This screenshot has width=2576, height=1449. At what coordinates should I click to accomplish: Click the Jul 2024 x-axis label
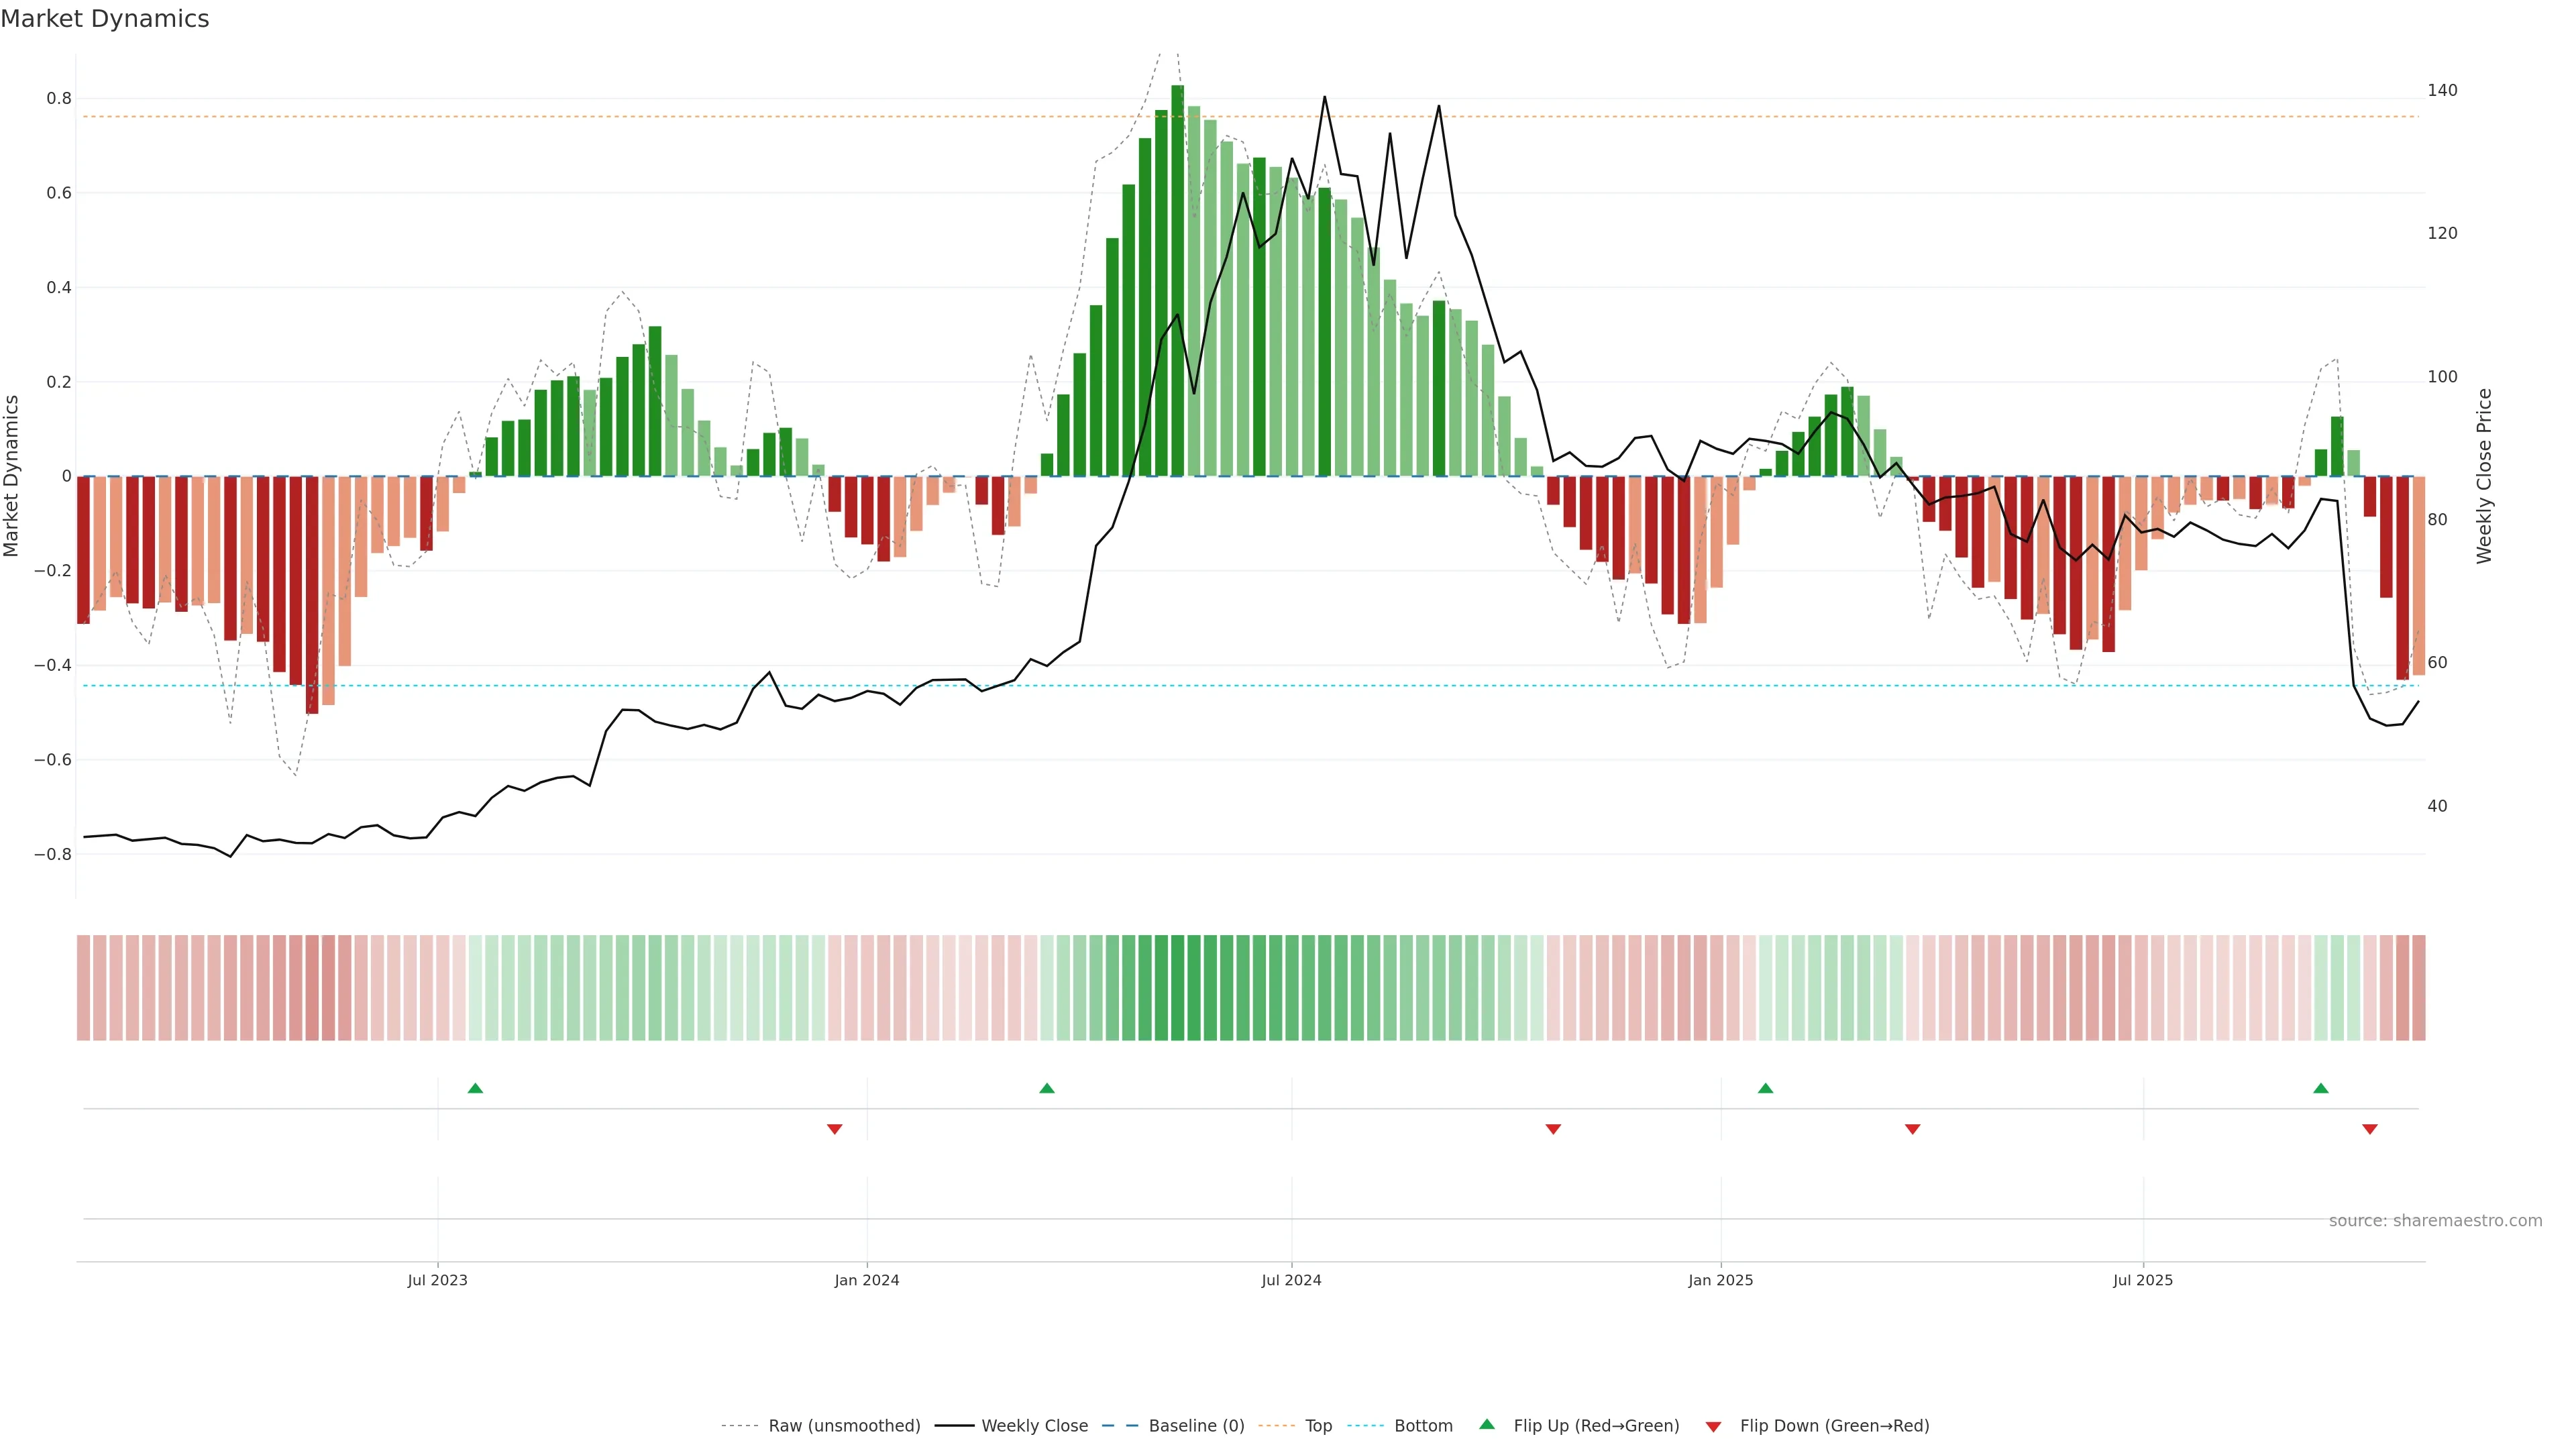pyautogui.click(x=1291, y=1281)
